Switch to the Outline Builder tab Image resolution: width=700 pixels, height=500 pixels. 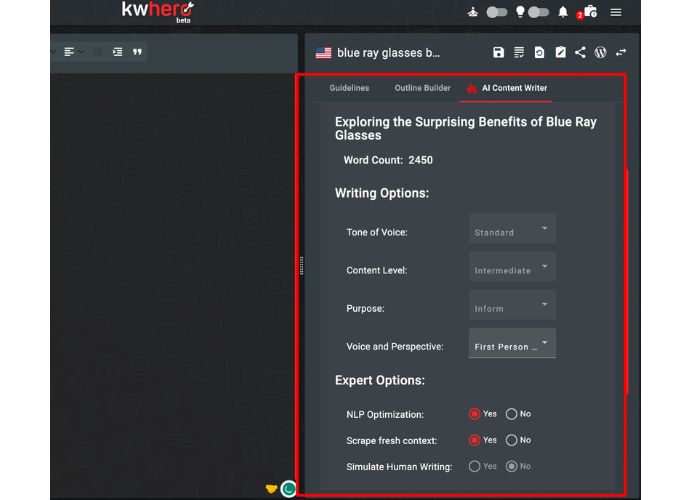[x=422, y=88]
